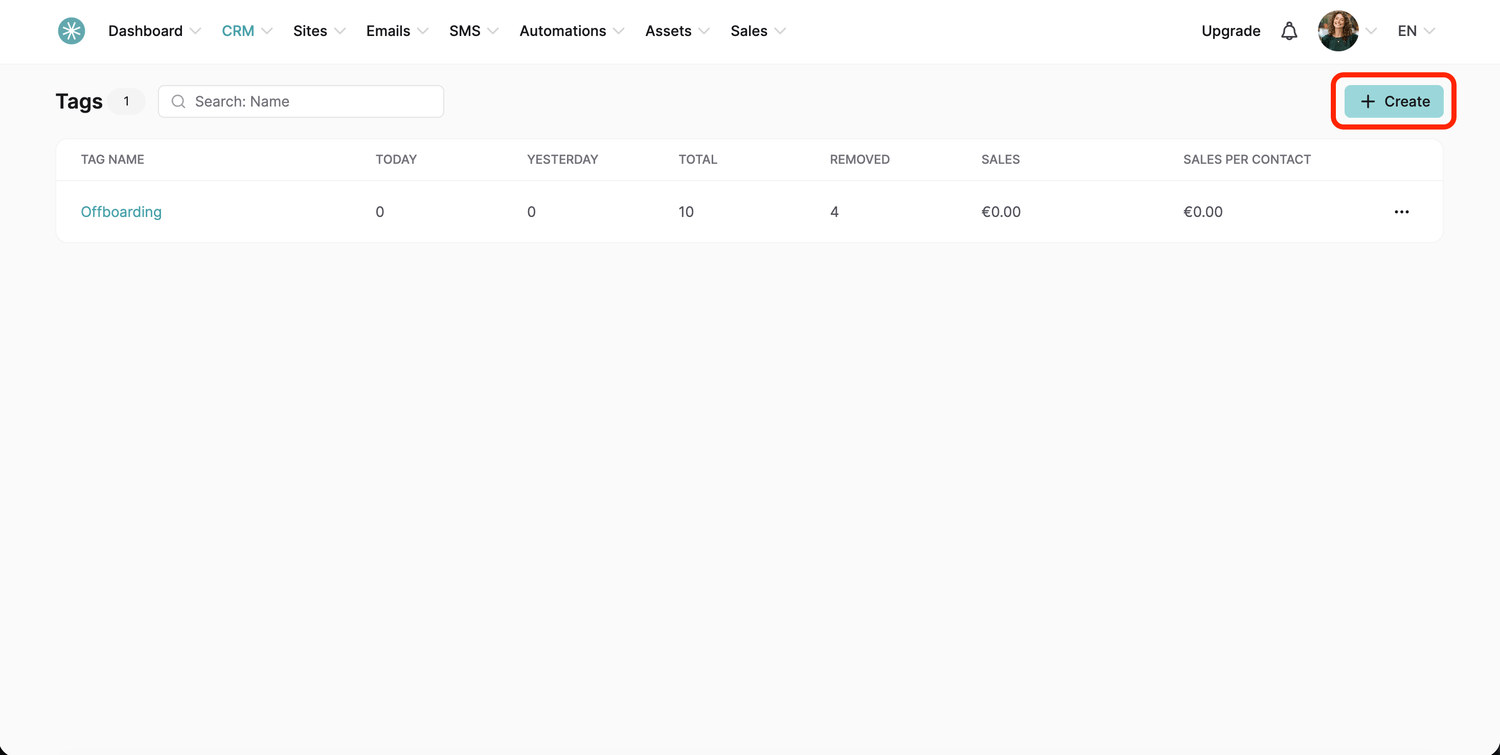Click the removed value 4
This screenshot has width=1500, height=755.
tap(834, 212)
